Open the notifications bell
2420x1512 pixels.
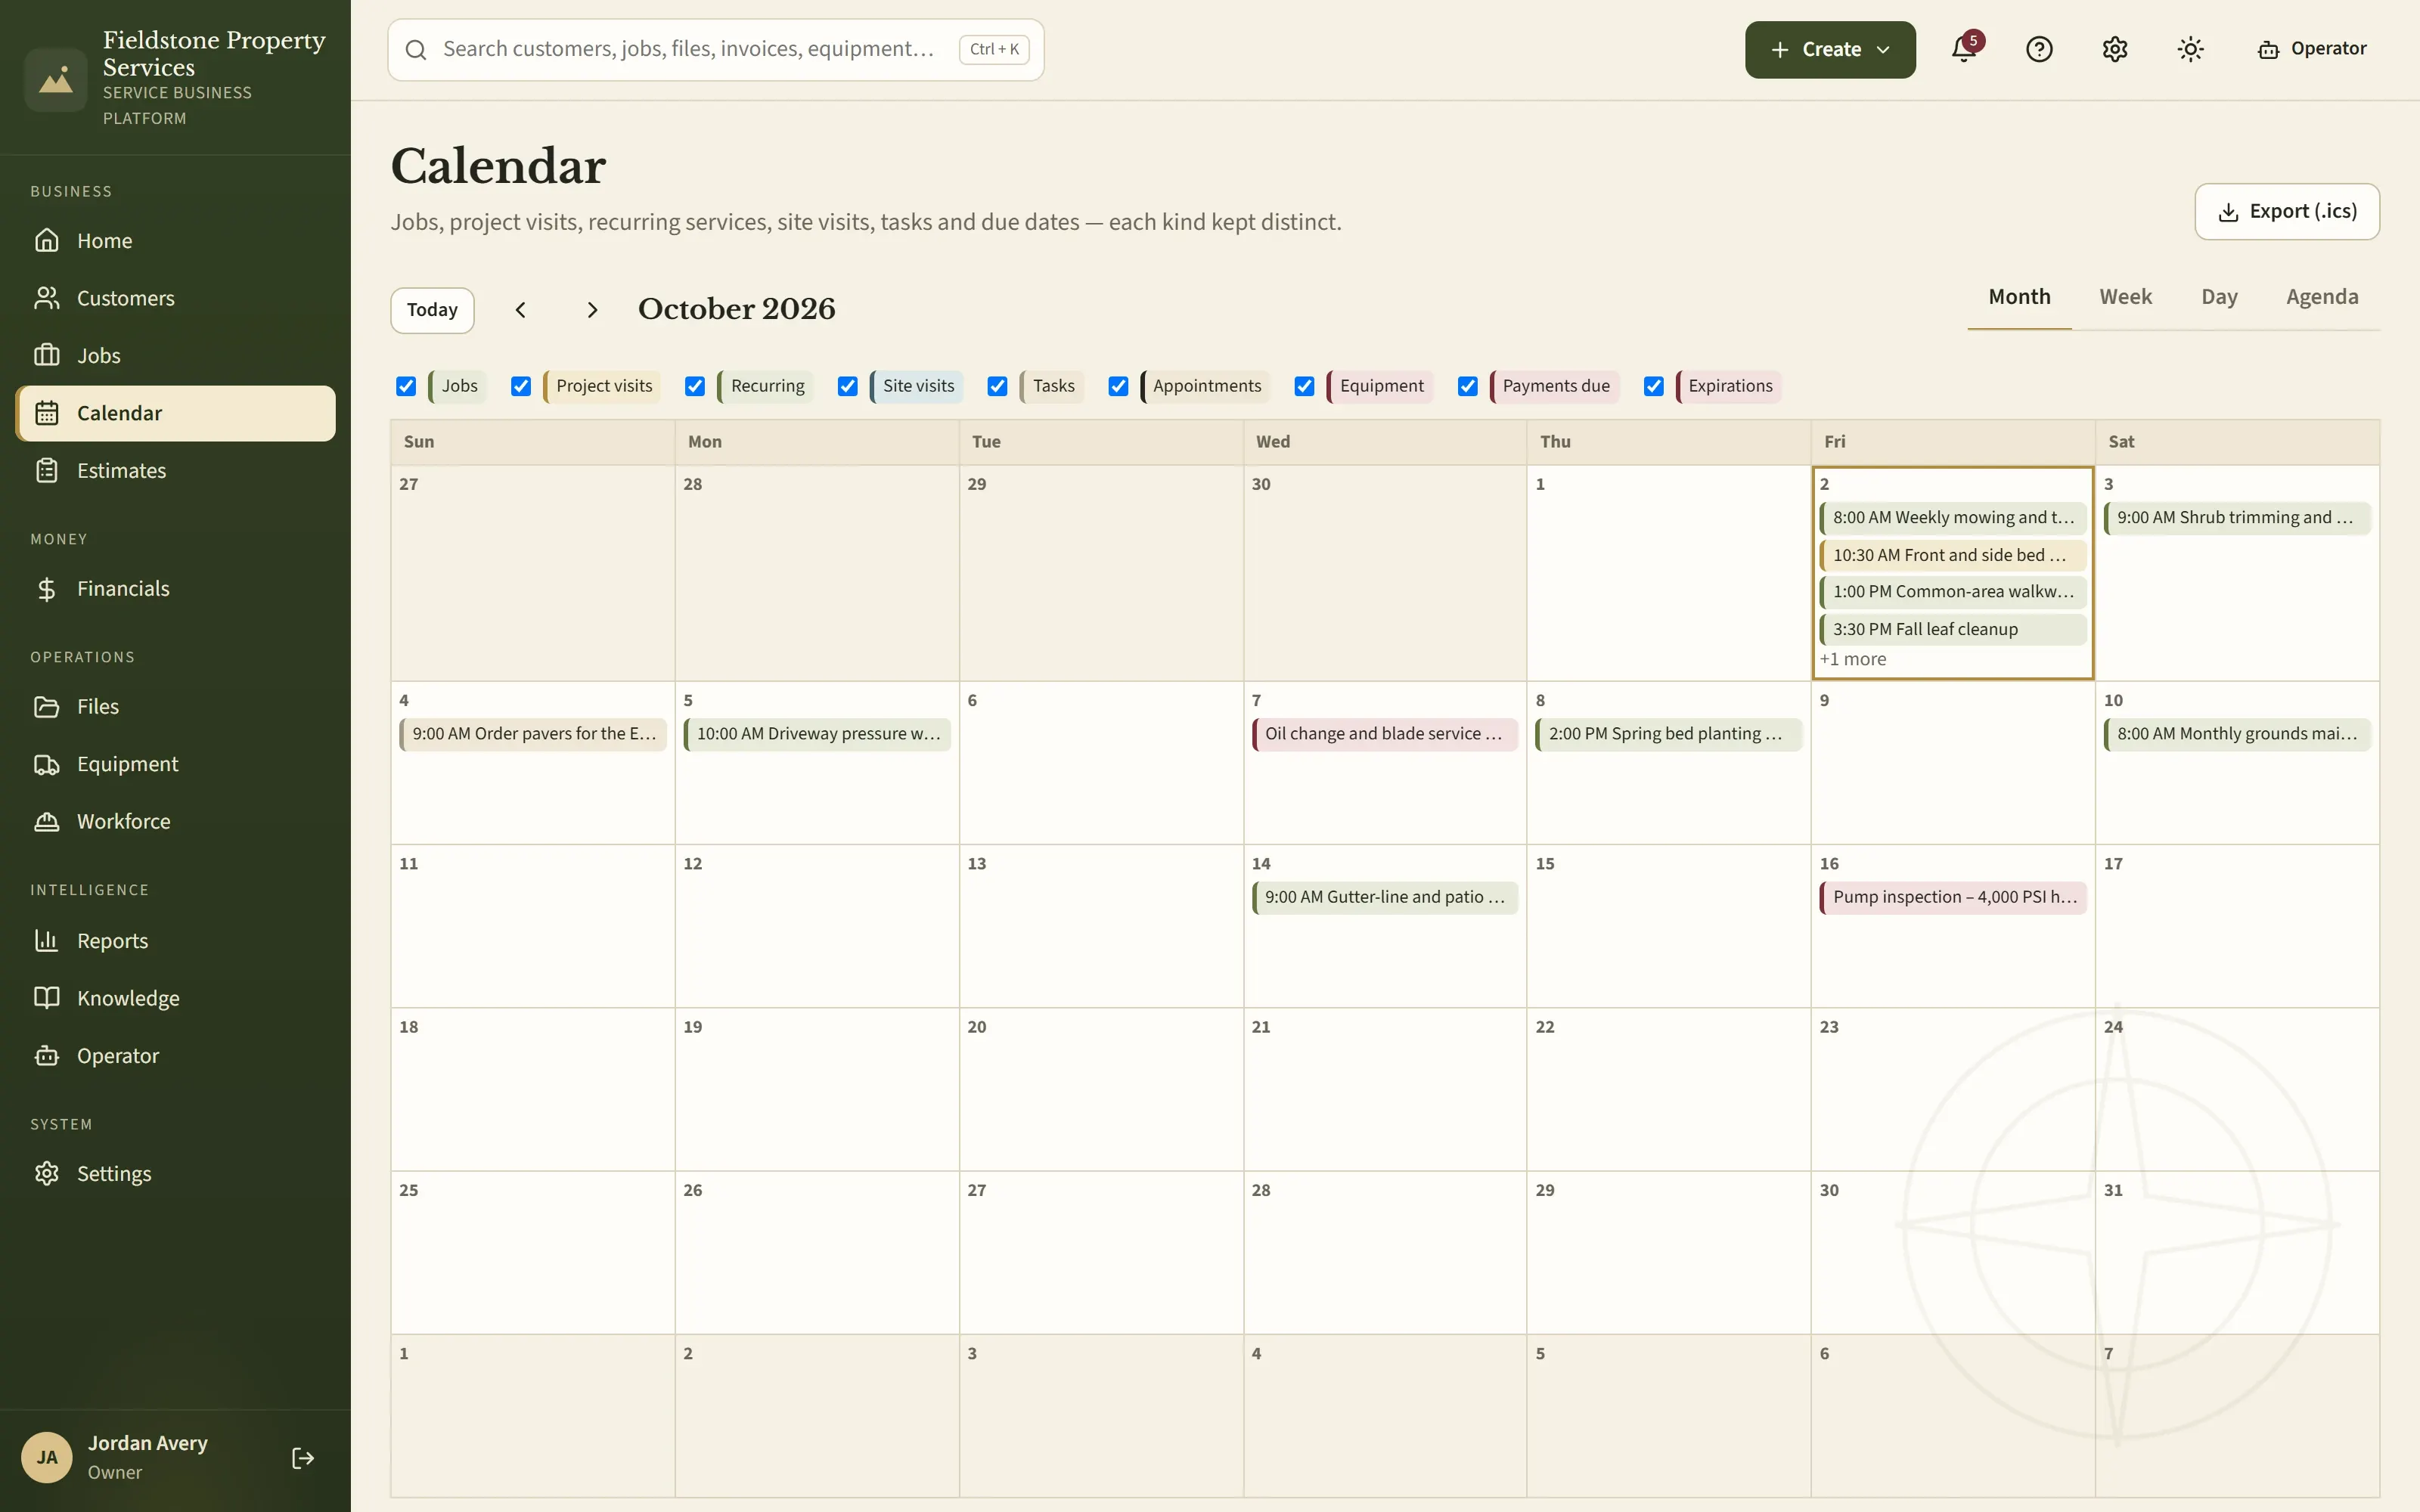[x=1964, y=49]
